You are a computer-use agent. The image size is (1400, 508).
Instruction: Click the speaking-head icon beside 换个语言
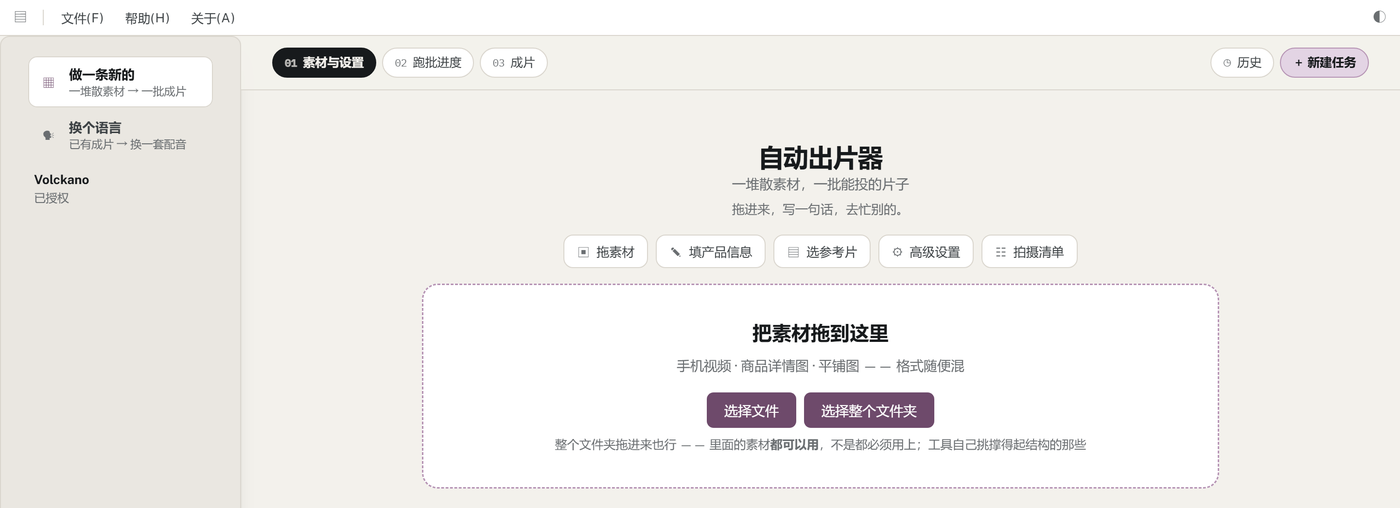(48, 135)
